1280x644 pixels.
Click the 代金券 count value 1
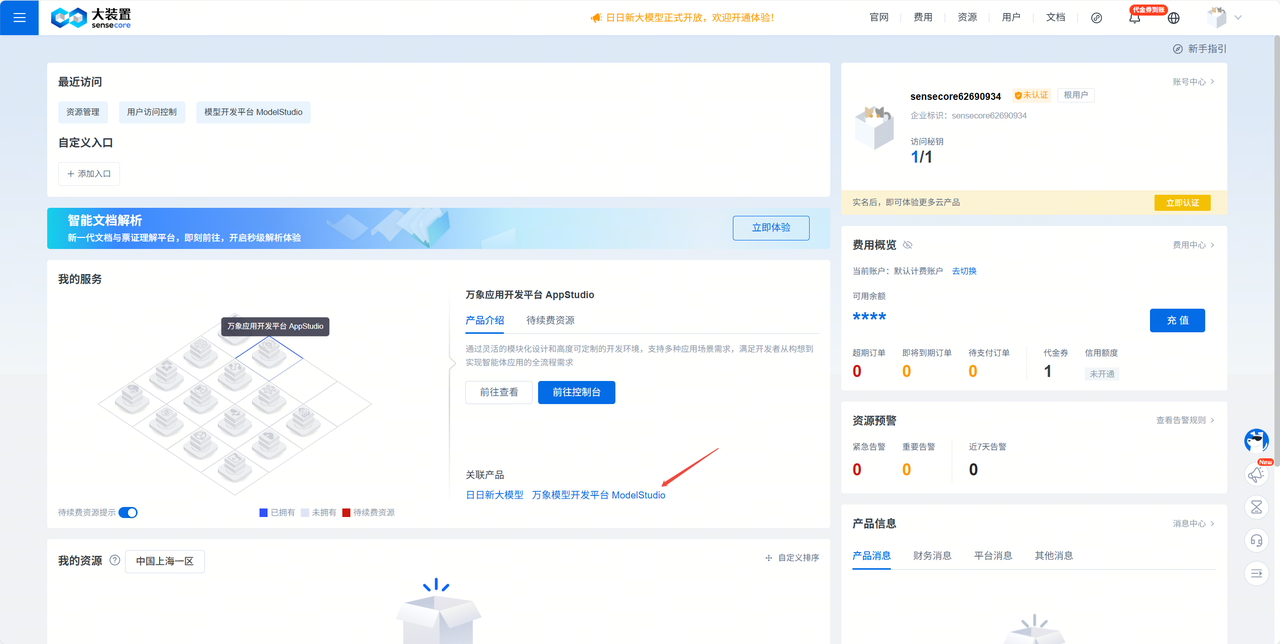[1048, 371]
